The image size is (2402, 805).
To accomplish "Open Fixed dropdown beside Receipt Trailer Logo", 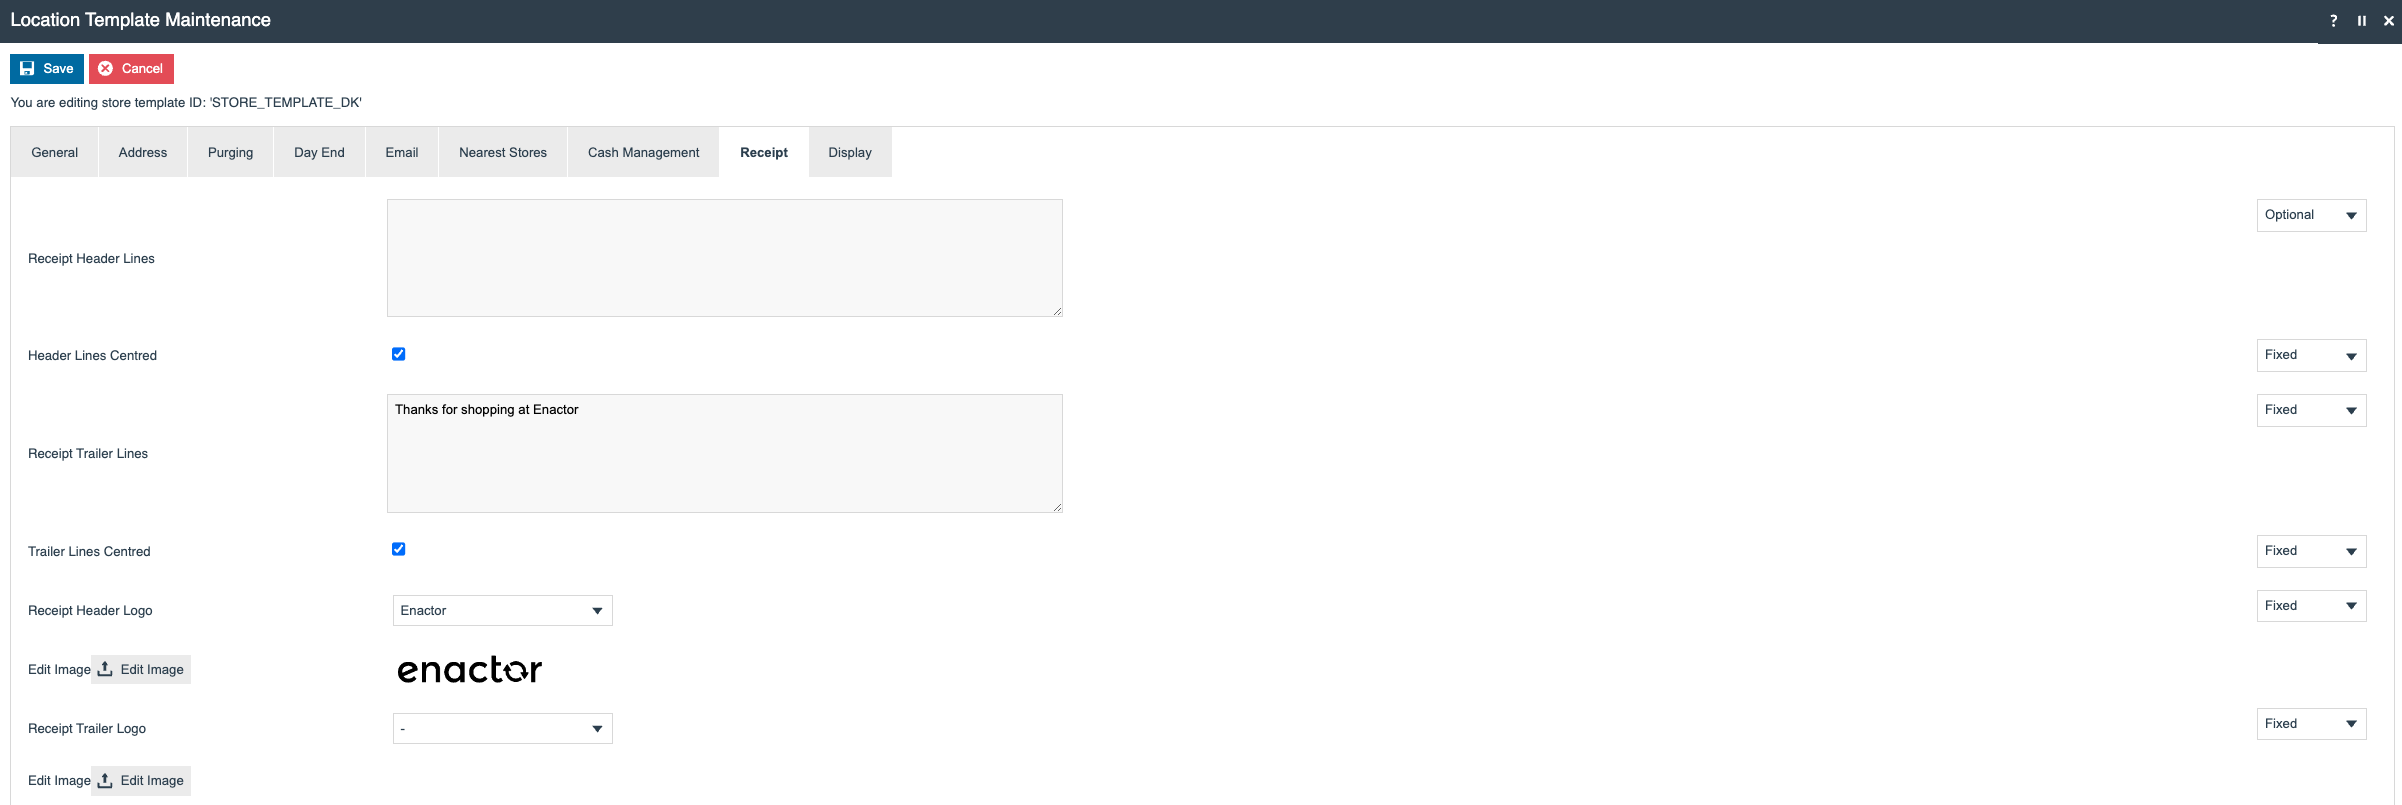I will [2311, 724].
